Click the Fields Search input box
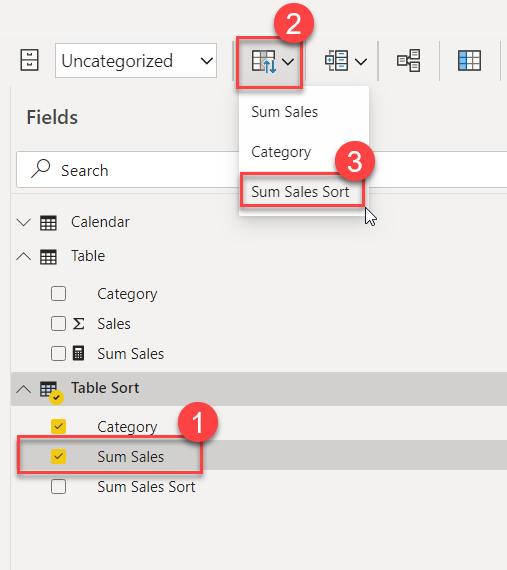This screenshot has height=570, width=507. (262, 170)
